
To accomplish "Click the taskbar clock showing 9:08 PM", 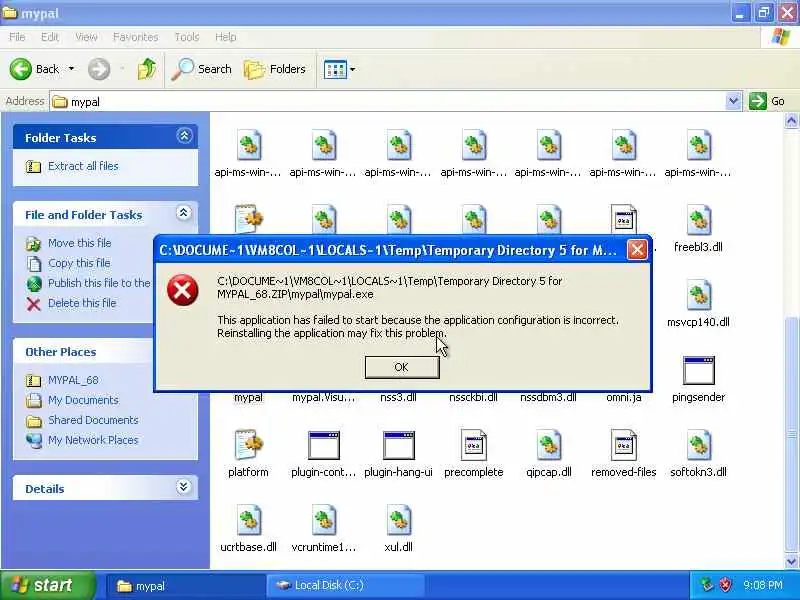I will coord(763,585).
